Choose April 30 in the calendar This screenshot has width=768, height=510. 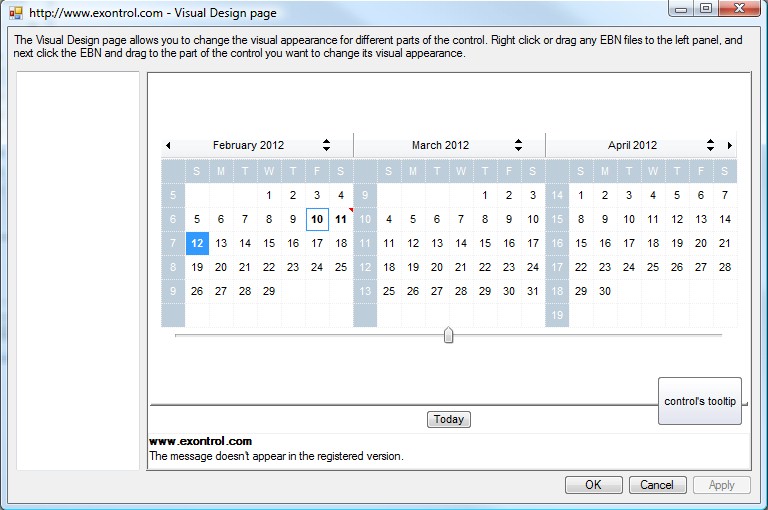click(x=605, y=291)
